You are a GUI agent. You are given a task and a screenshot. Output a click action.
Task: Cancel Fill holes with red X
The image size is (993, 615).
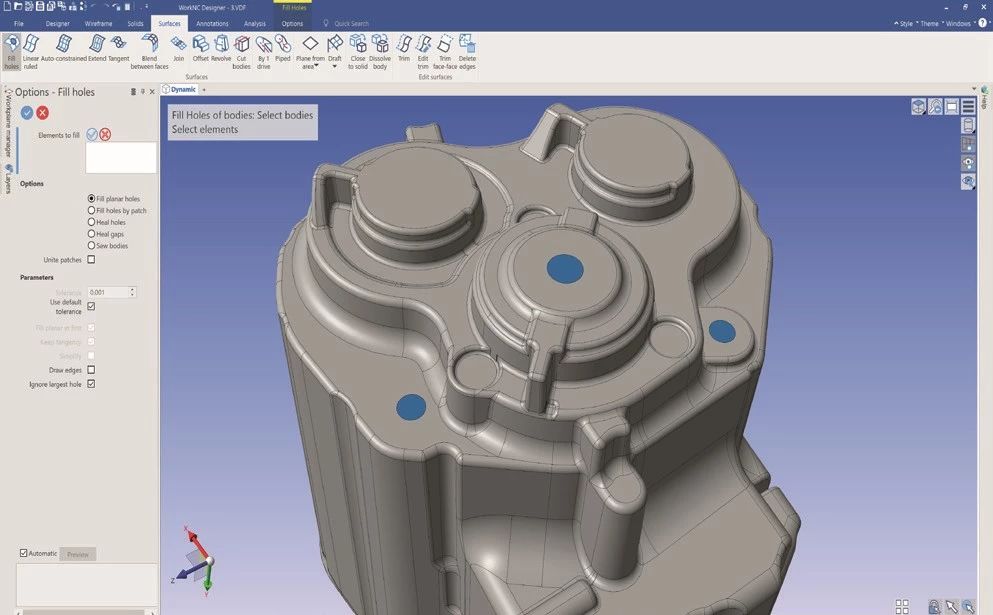tap(42, 113)
